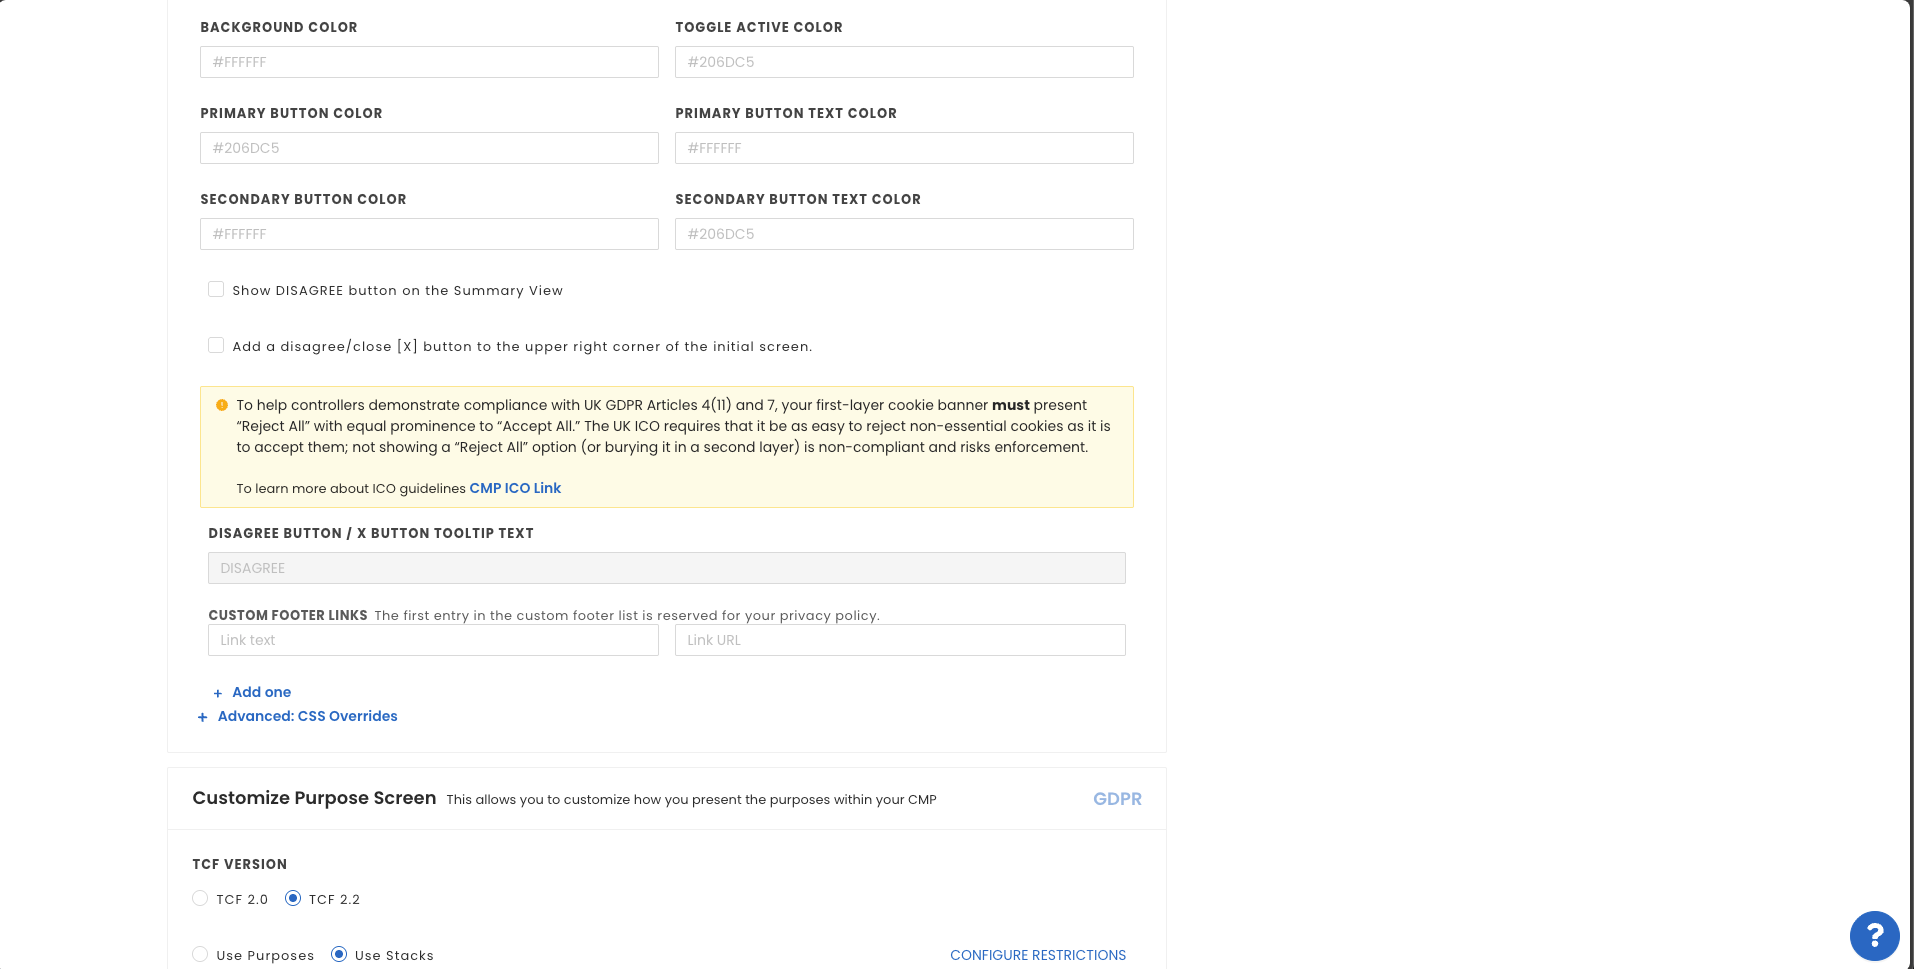Image resolution: width=1914 pixels, height=969 pixels.
Task: Click the footer Link text field
Action: [x=433, y=640]
